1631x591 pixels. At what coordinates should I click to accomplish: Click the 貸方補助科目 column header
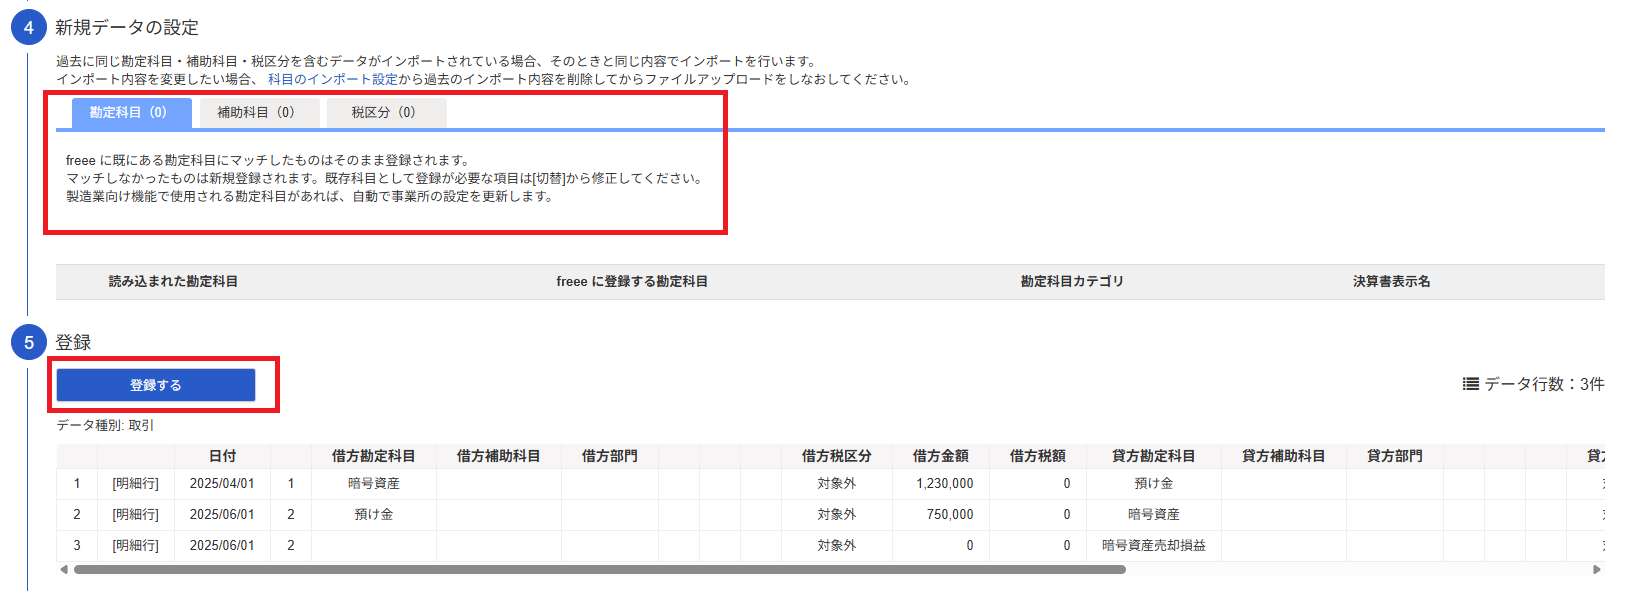coord(1283,456)
